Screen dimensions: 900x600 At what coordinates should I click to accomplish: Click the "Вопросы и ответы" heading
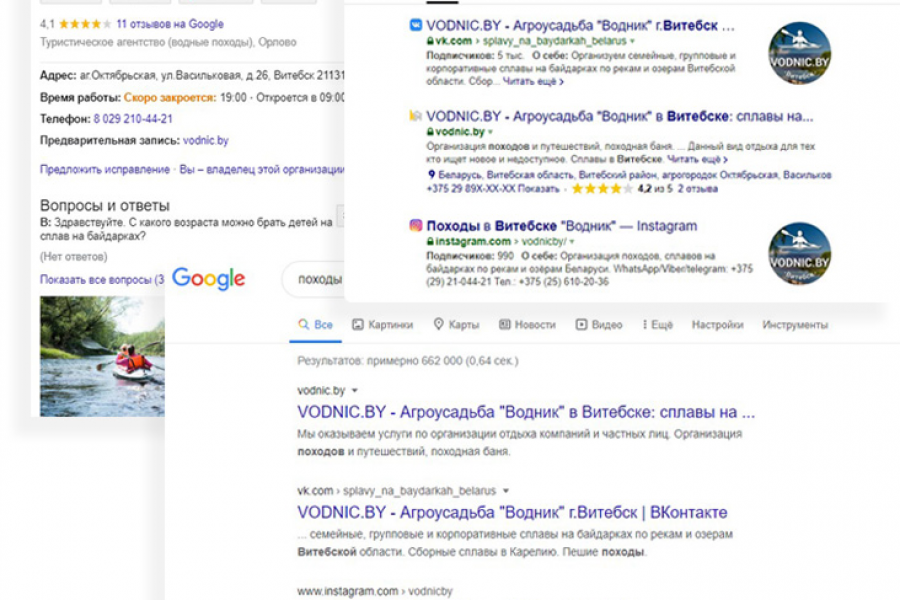104,206
